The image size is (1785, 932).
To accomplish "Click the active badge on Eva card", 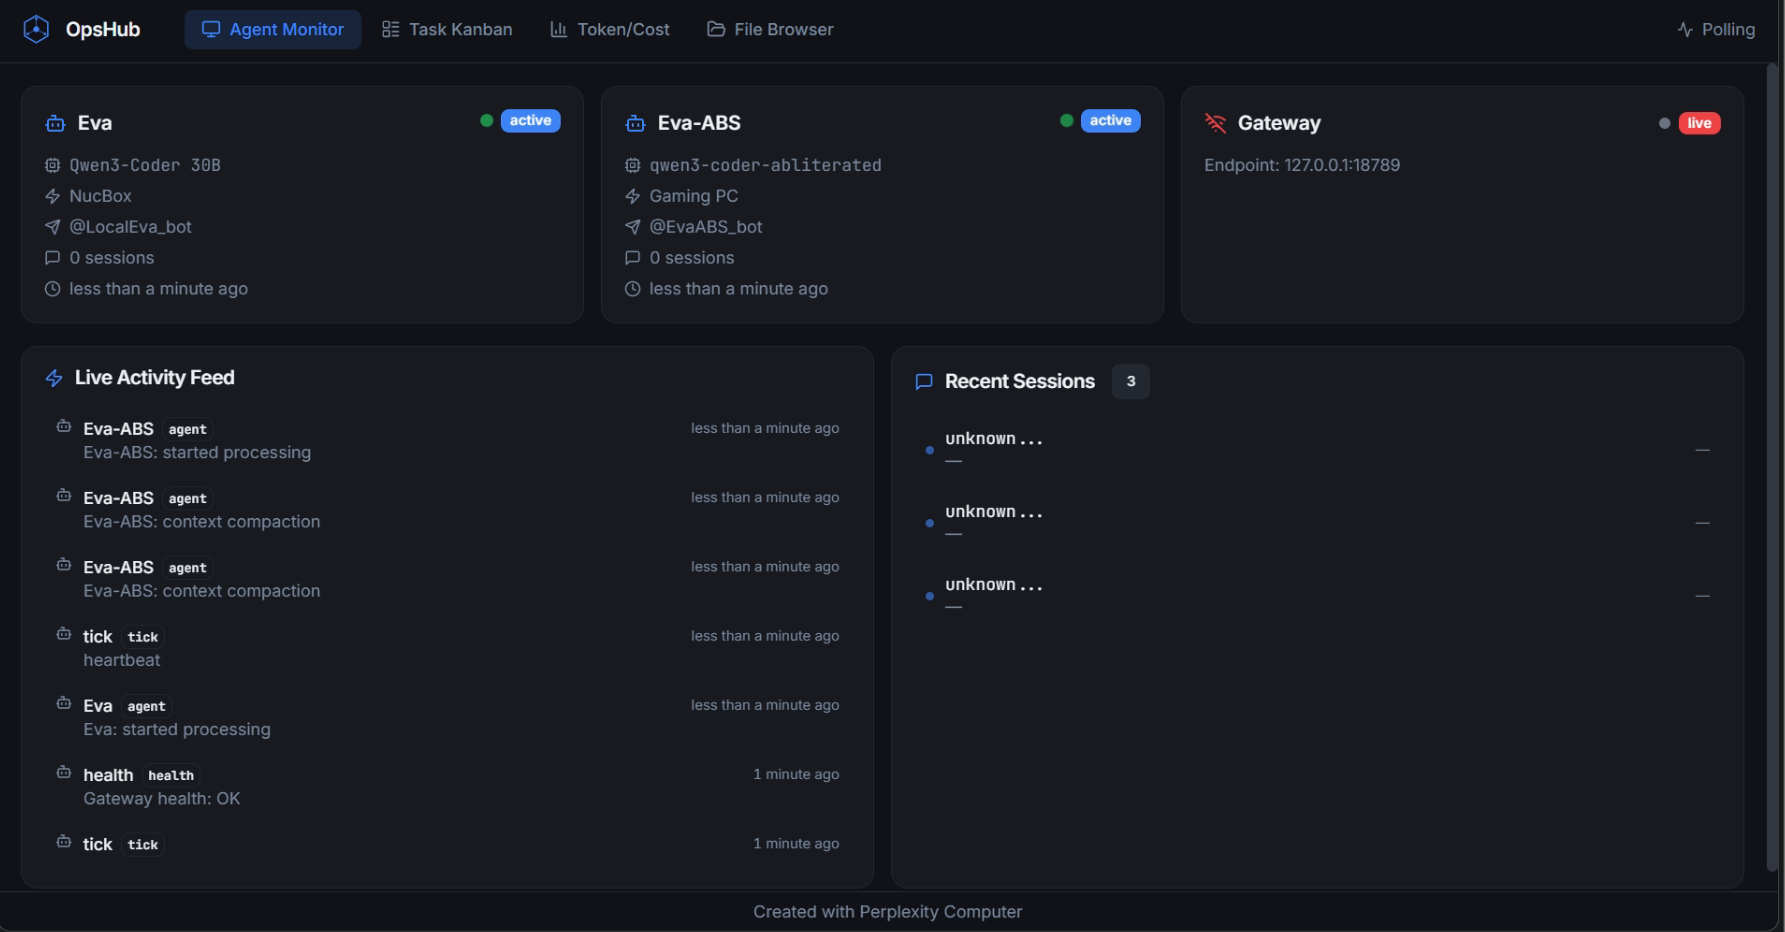I will [530, 121].
